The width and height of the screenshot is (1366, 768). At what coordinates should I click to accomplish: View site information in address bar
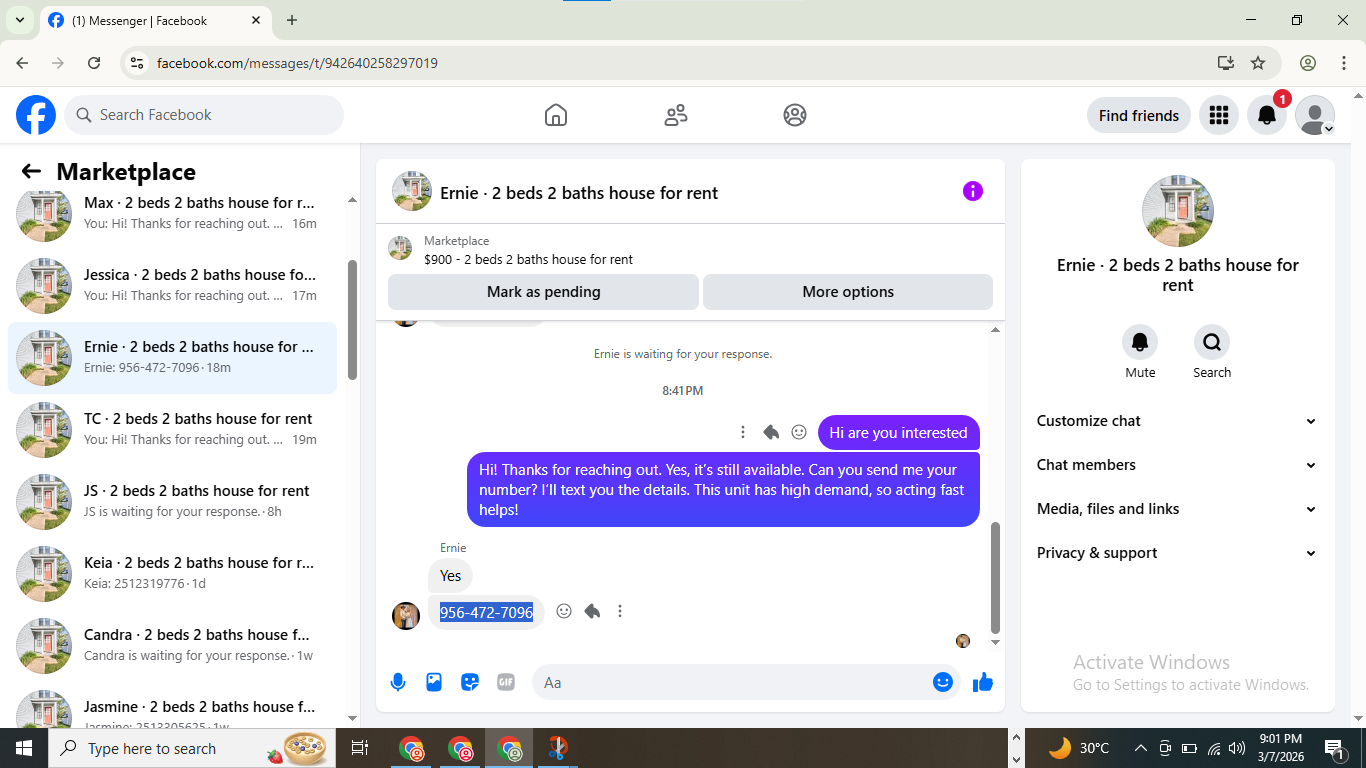tap(138, 63)
